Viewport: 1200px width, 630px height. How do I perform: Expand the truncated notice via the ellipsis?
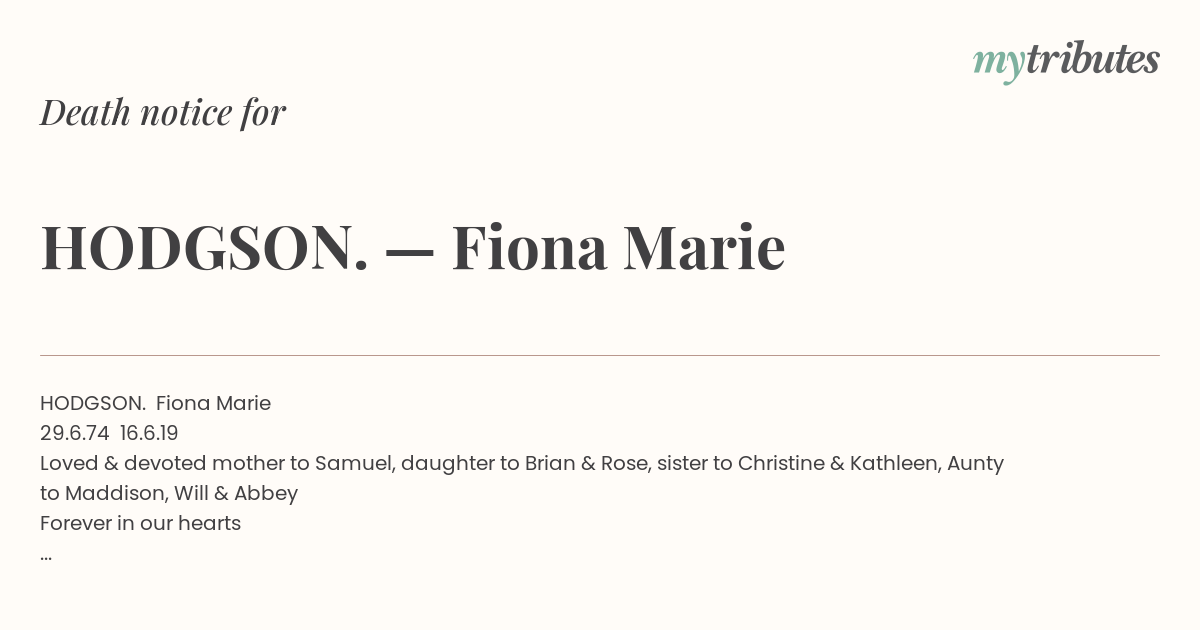(x=46, y=555)
